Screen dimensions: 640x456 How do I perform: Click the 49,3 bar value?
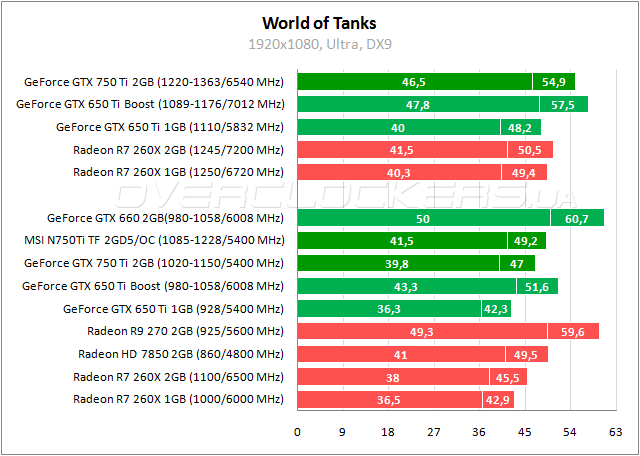click(x=421, y=332)
